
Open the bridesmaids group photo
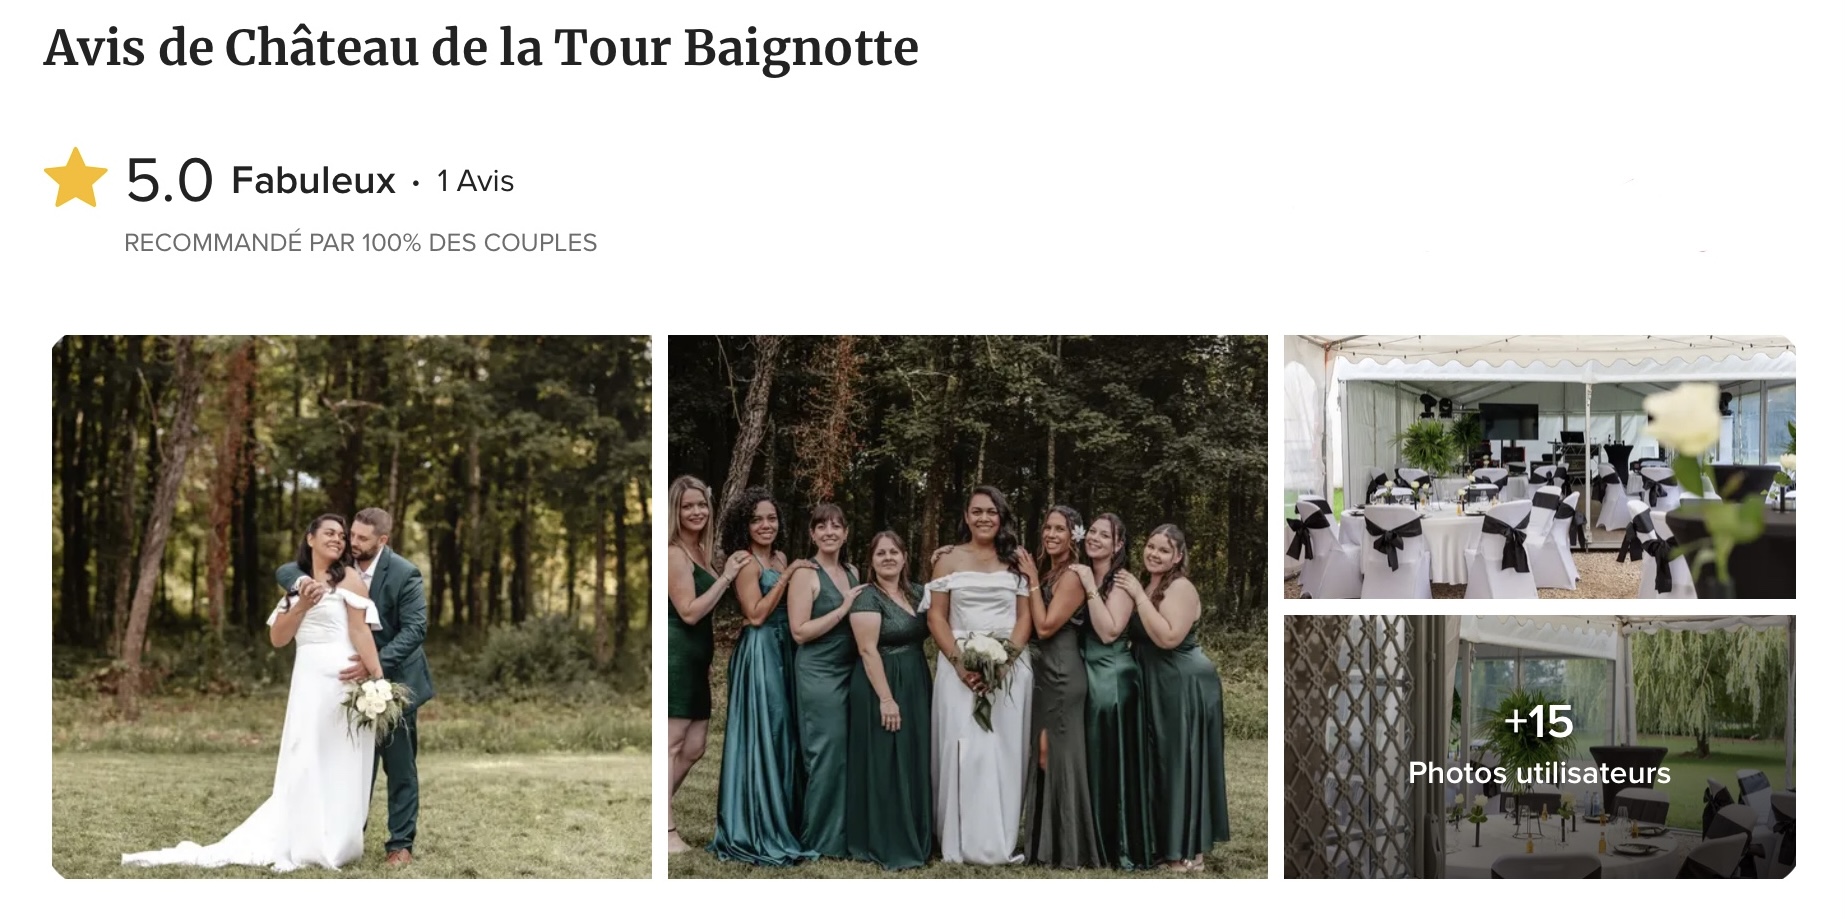pyautogui.click(x=968, y=607)
